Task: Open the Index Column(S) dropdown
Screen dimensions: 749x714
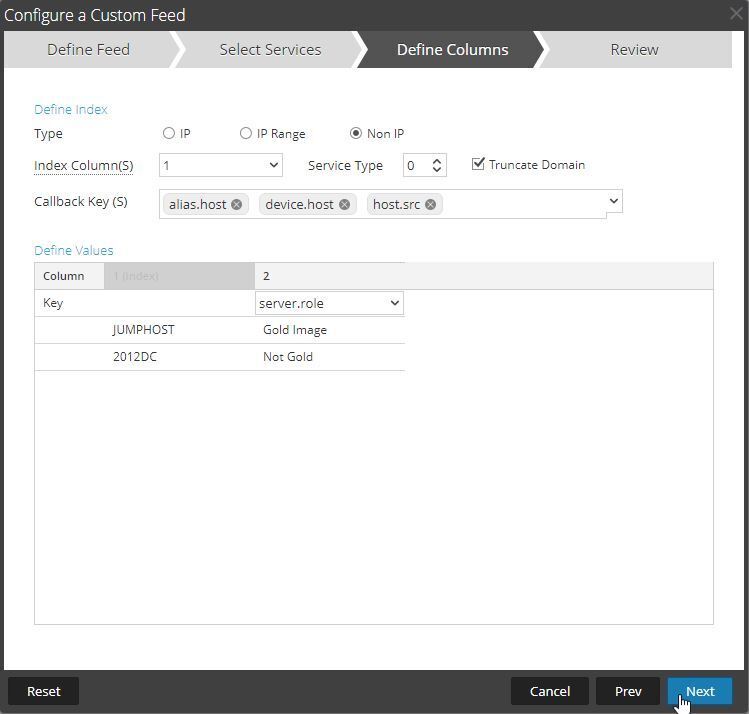Action: [x=220, y=165]
